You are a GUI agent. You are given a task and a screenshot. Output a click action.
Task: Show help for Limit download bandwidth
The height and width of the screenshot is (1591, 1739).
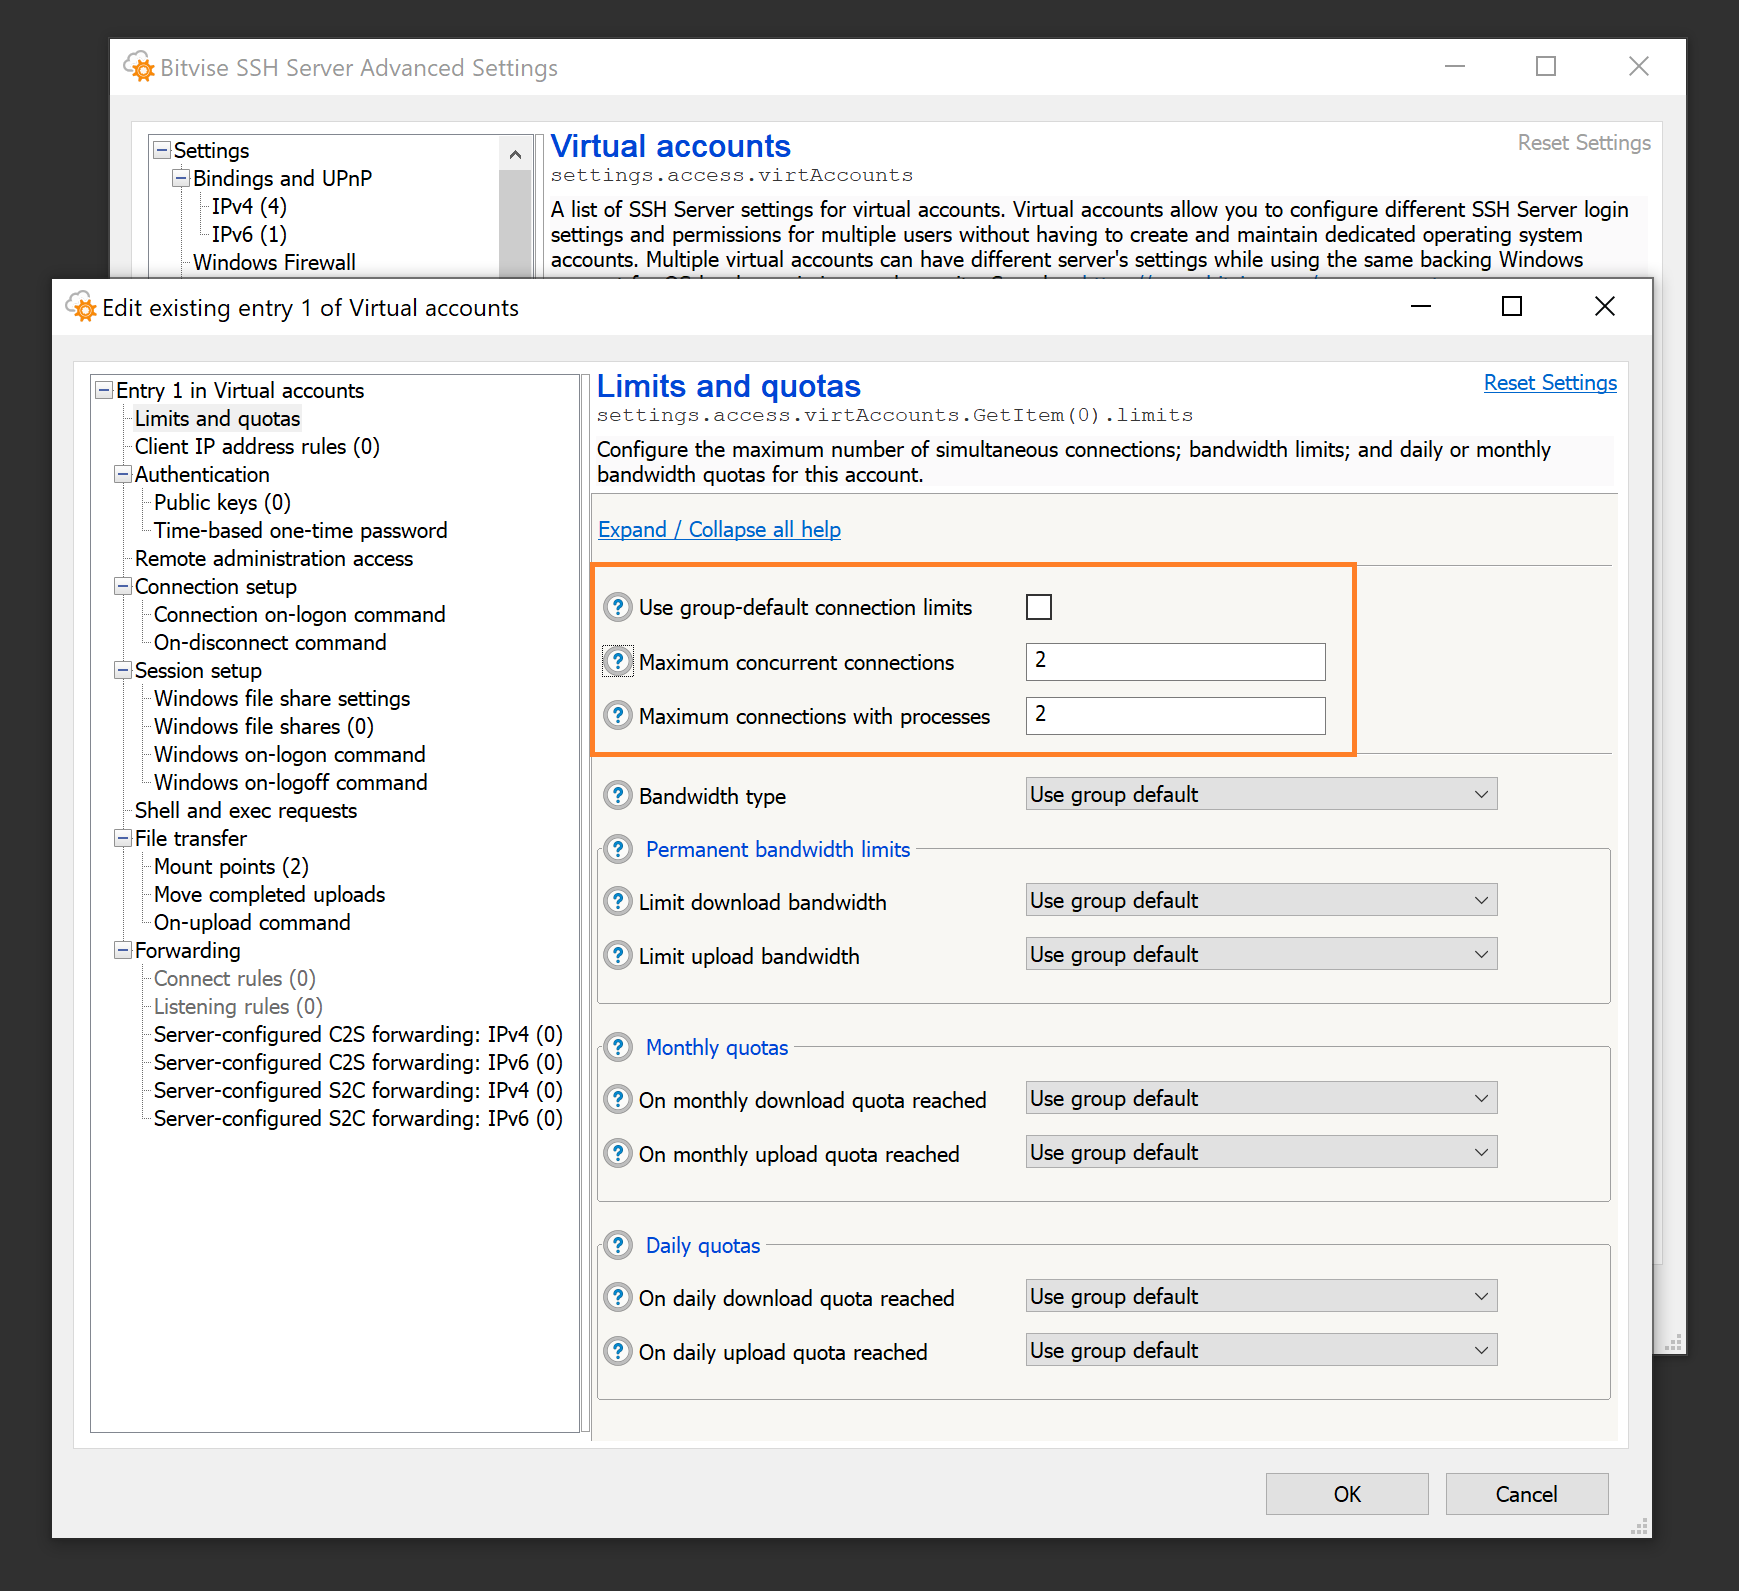click(x=618, y=902)
